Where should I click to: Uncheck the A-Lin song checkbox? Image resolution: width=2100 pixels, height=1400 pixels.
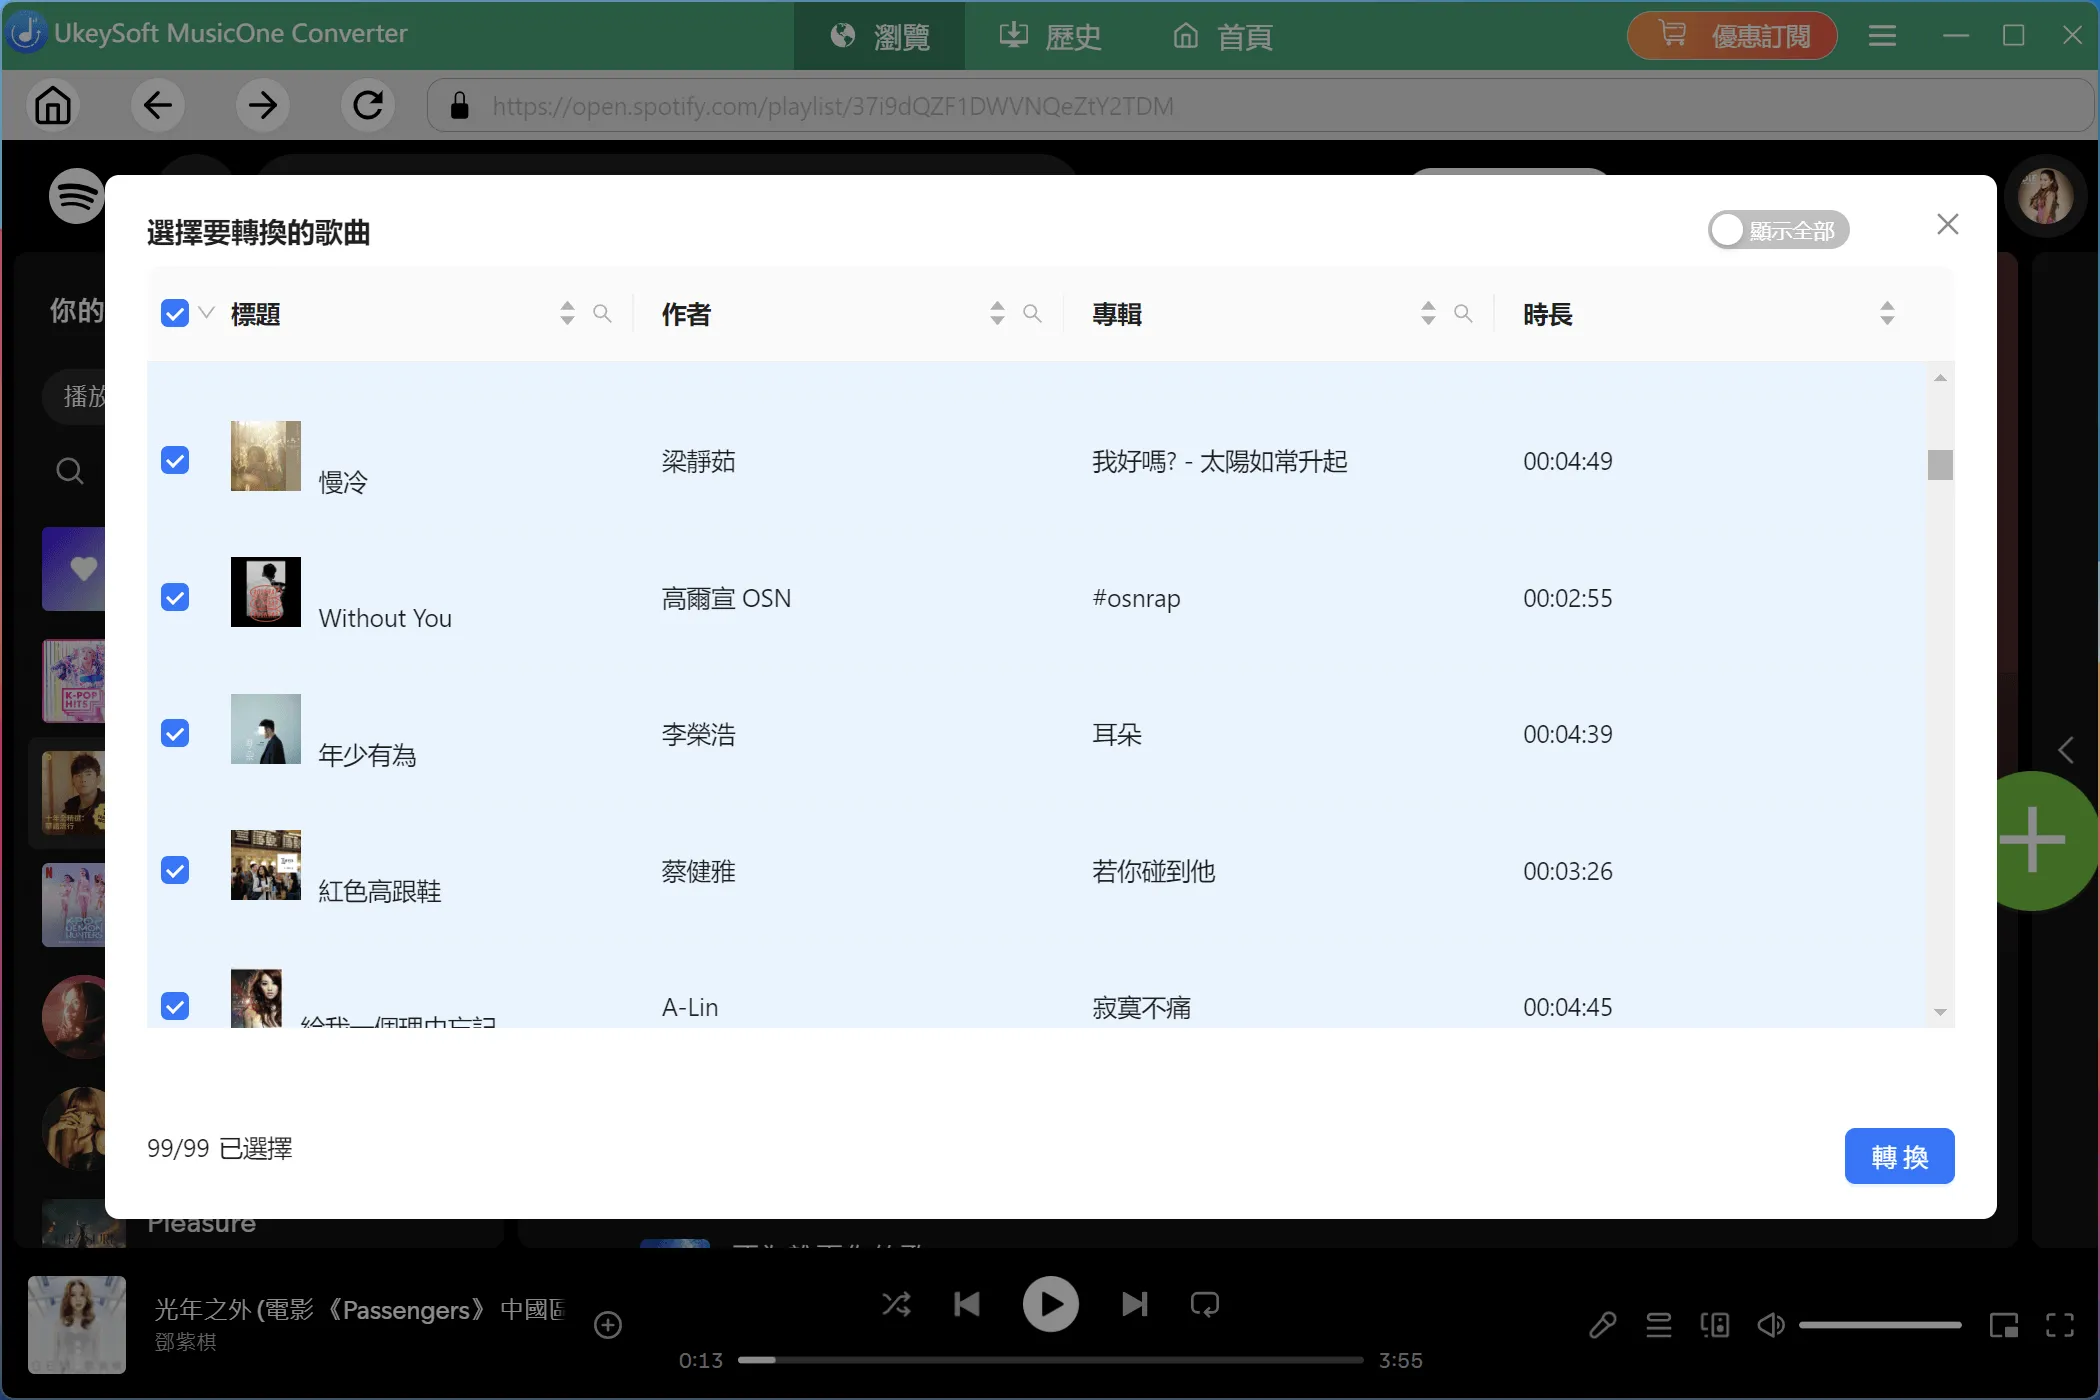click(174, 1006)
